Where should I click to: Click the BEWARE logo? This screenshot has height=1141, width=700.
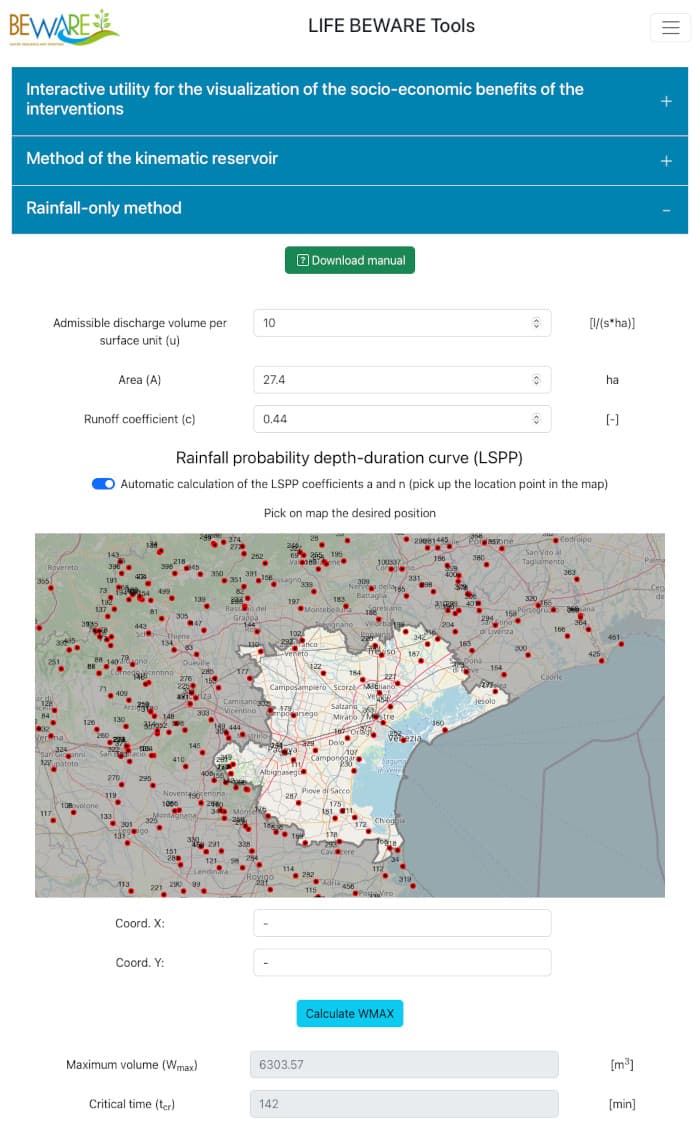(x=63, y=28)
